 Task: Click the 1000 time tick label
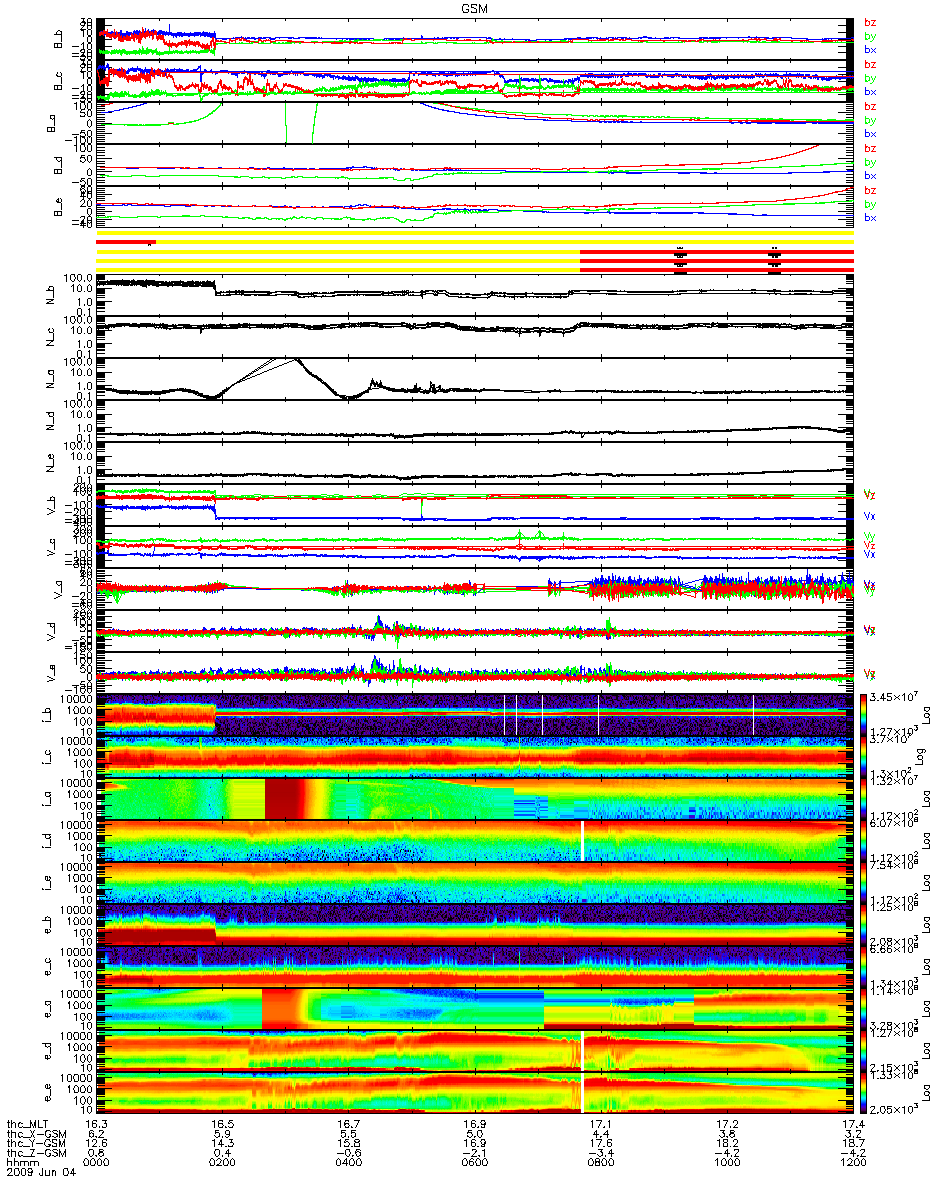727,1164
